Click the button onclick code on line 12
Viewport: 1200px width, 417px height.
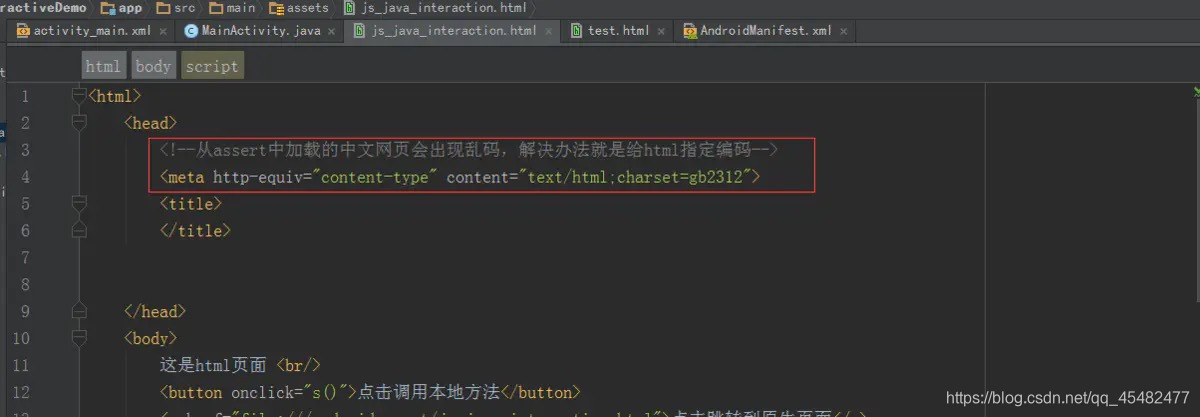369,392
